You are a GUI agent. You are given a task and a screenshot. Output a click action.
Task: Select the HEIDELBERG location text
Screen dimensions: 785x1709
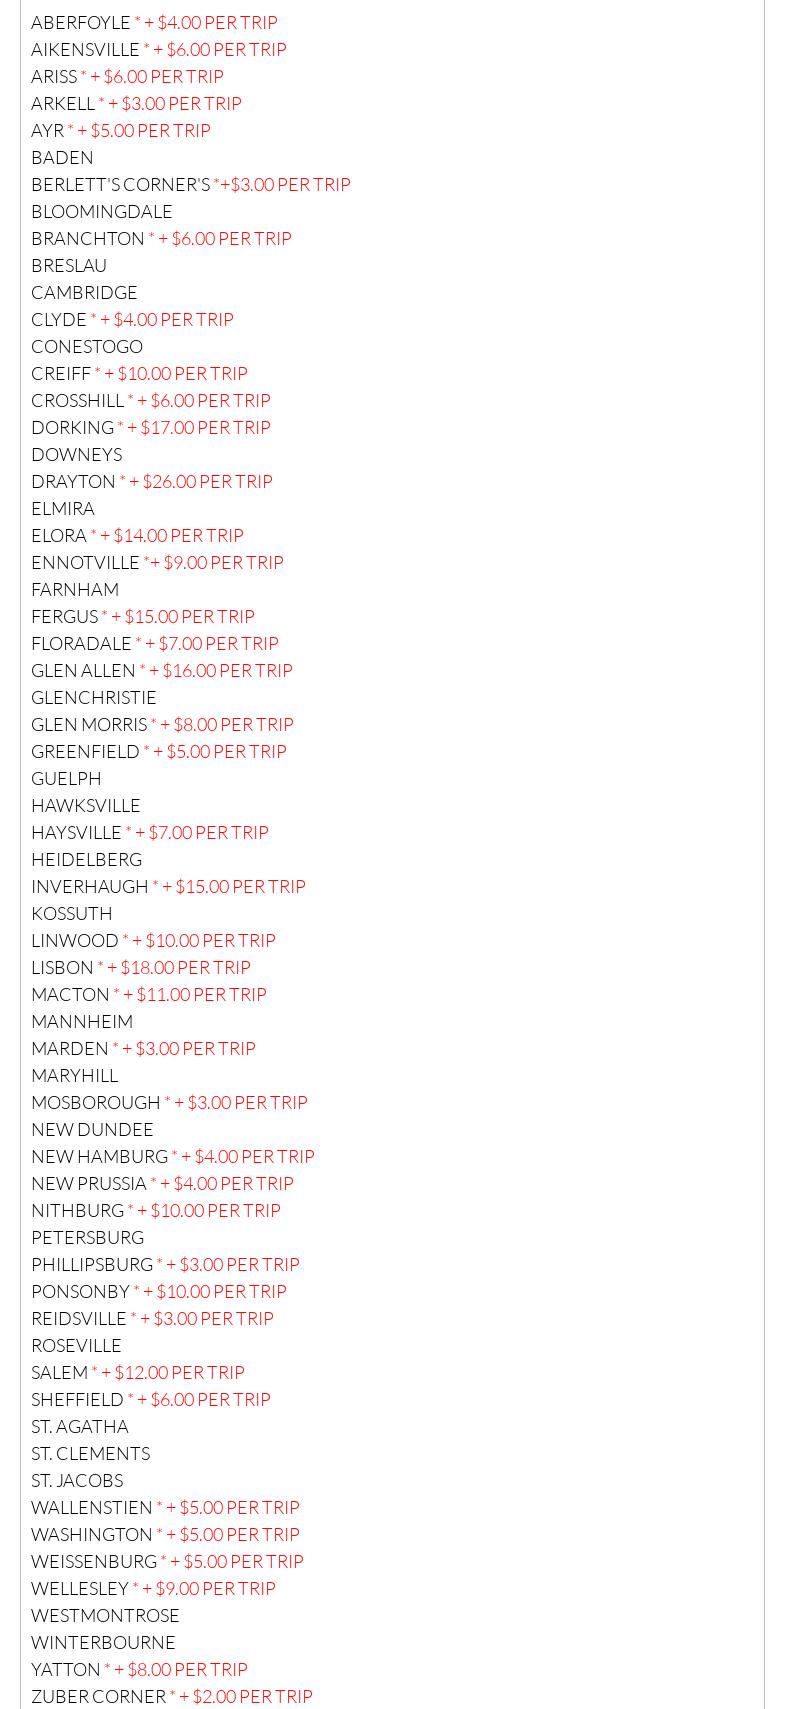pos(86,859)
